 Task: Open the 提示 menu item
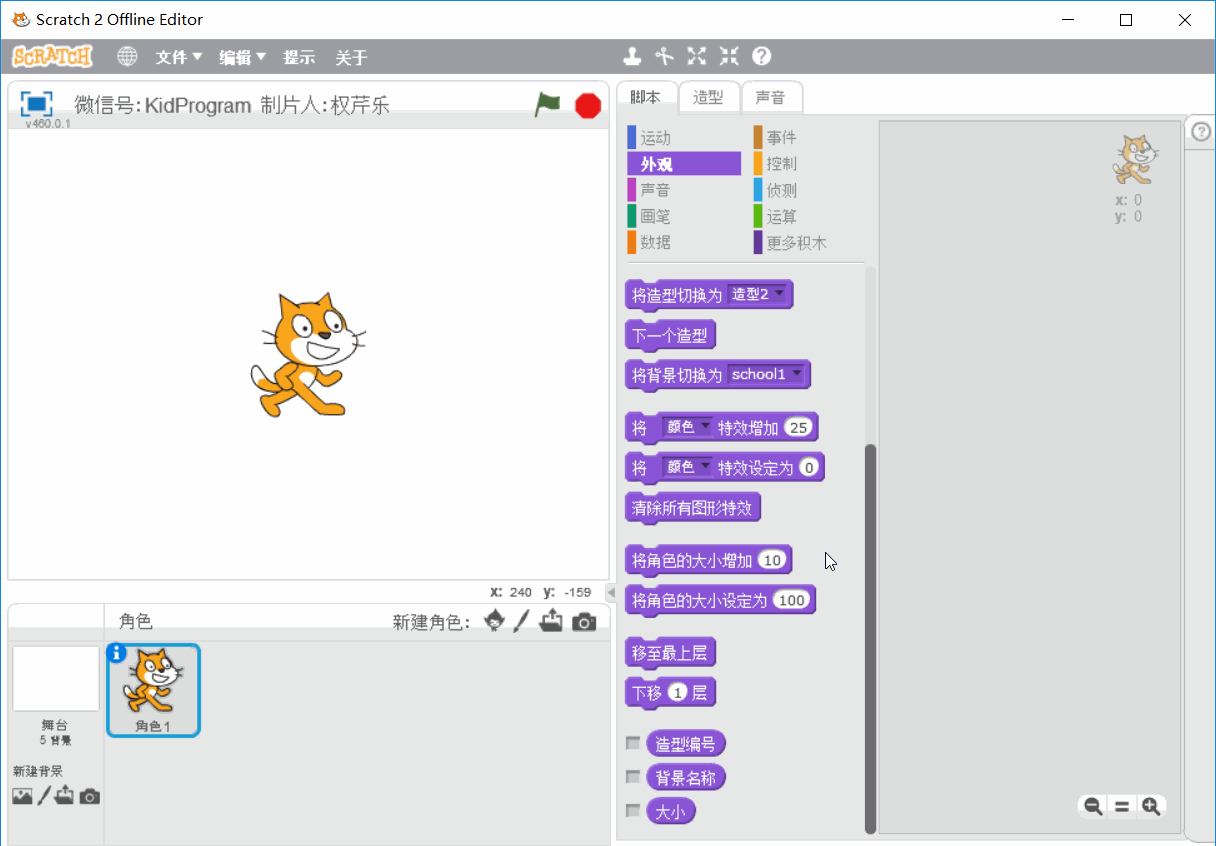click(x=299, y=57)
